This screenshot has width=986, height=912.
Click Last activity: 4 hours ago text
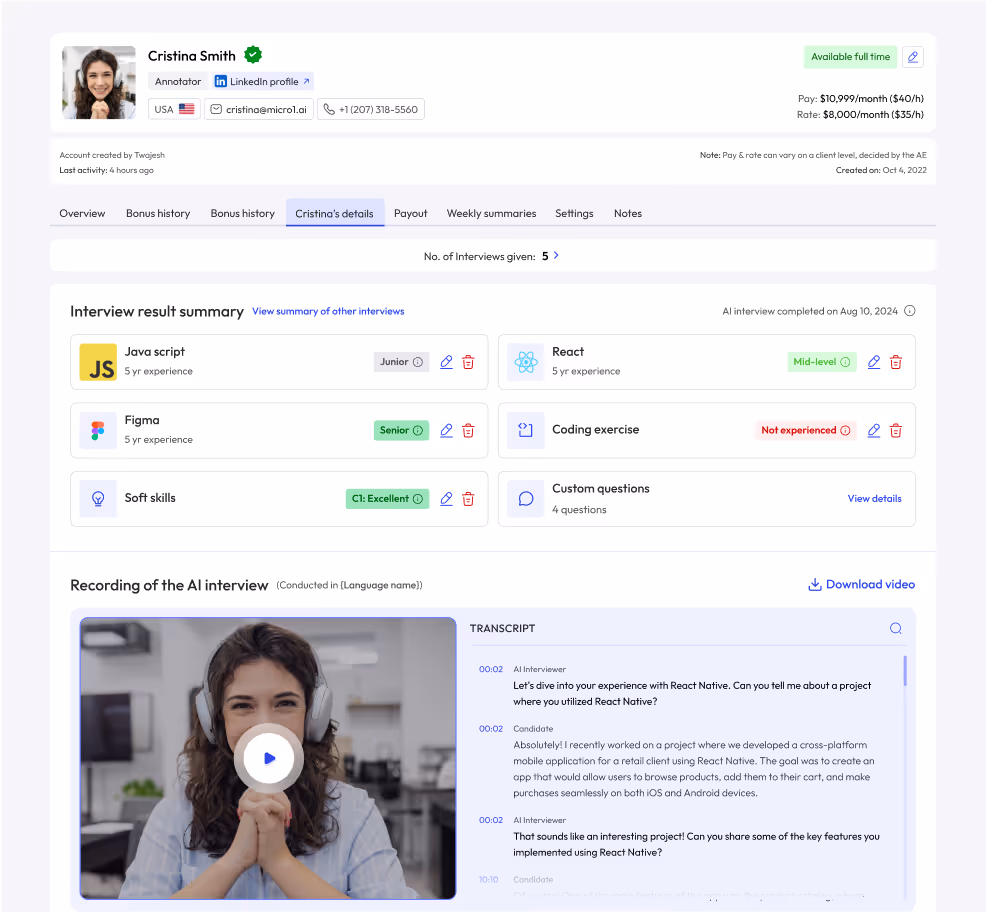click(x=106, y=170)
